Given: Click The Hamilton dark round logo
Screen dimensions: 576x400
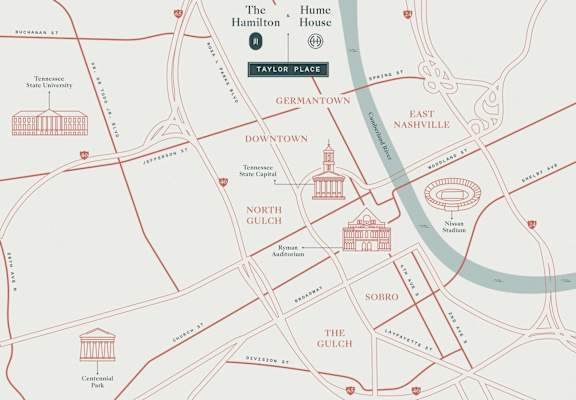Looking at the screenshot, I should tap(256, 41).
